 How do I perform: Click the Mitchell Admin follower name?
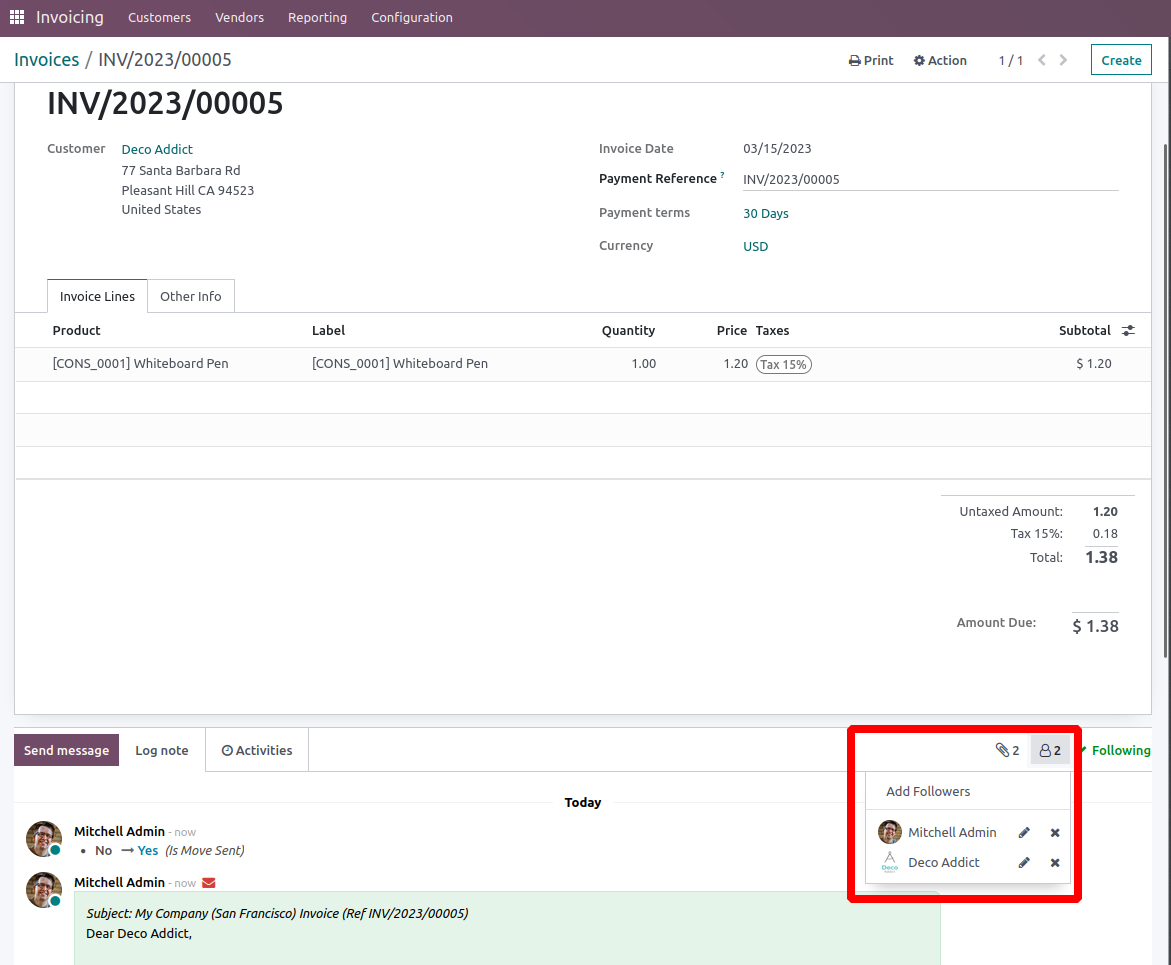click(x=952, y=832)
